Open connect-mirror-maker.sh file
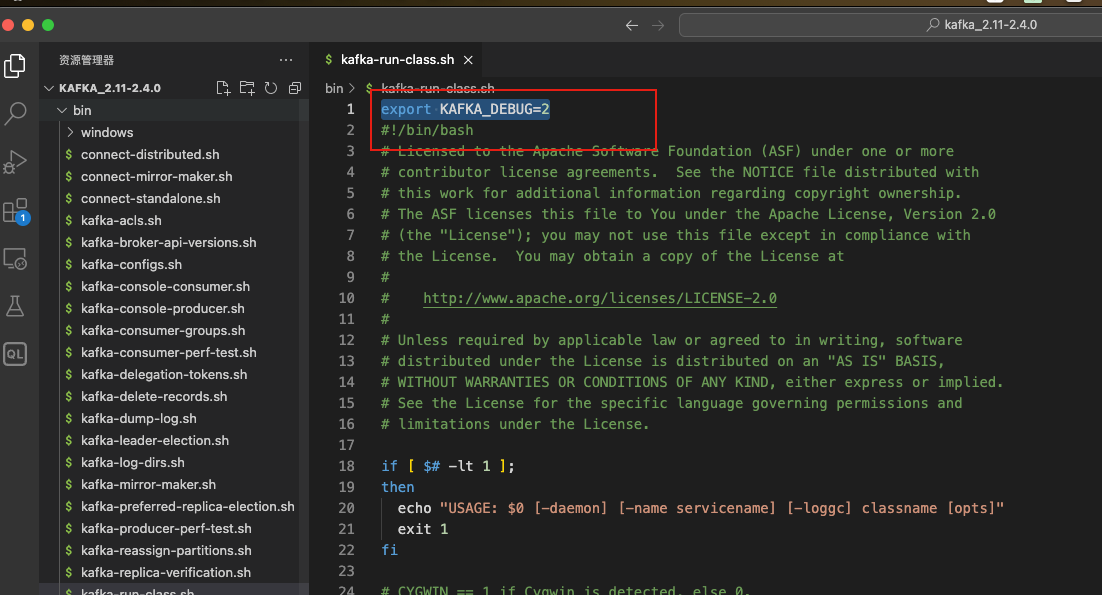 click(156, 176)
